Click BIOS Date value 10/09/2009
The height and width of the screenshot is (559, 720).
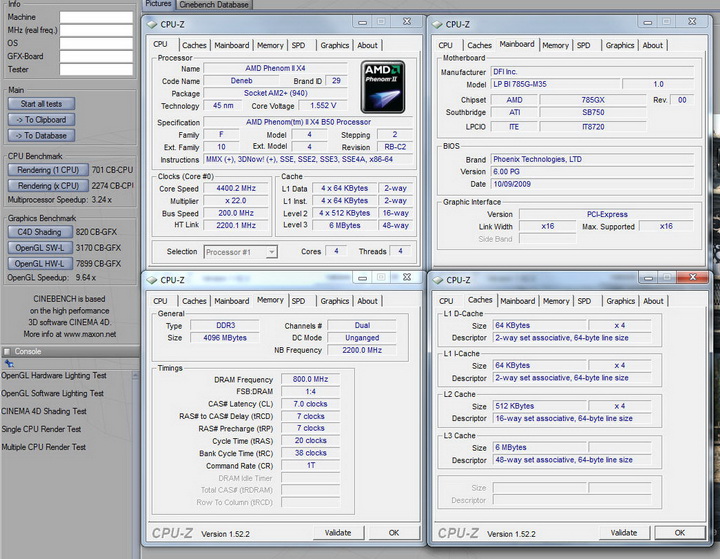(592, 184)
